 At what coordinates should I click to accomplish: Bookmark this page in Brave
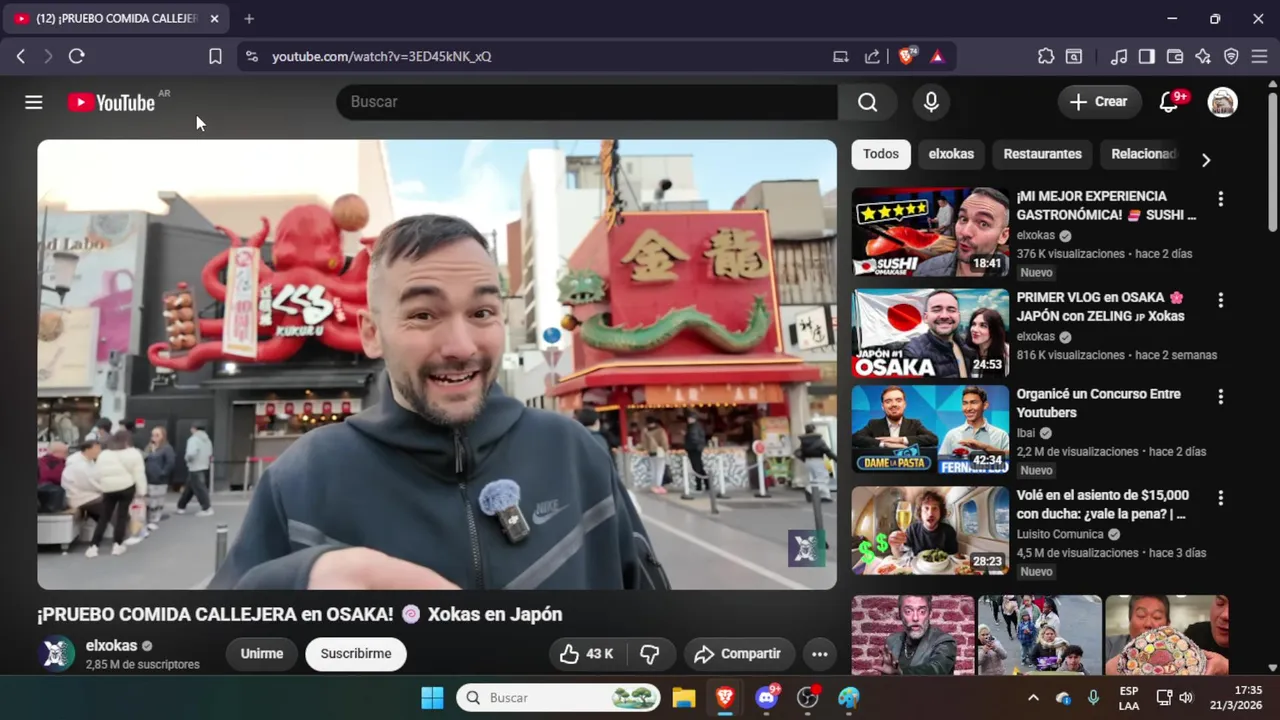215,57
